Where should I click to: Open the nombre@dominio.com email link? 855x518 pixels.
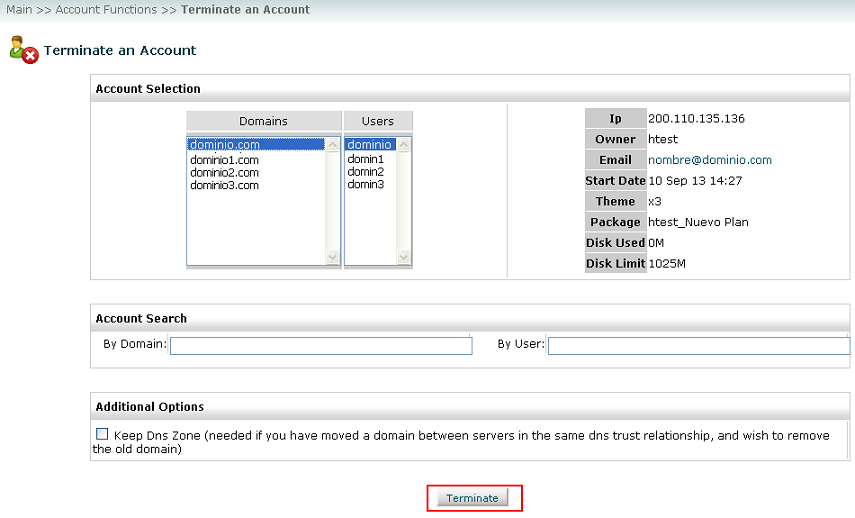pyautogui.click(x=709, y=160)
